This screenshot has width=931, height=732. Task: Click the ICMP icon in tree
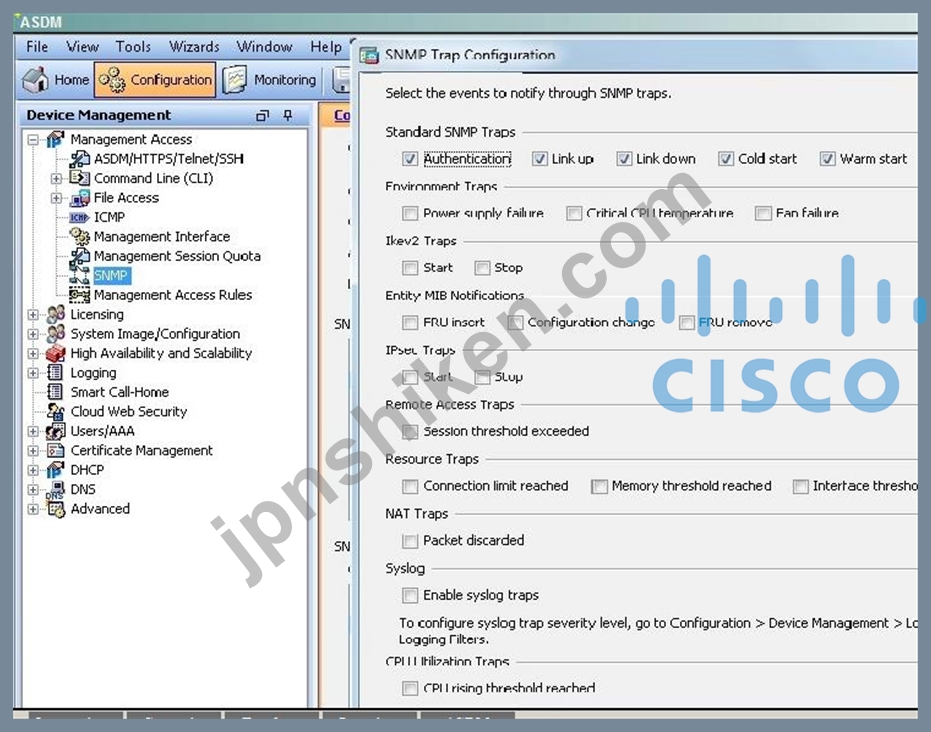click(x=80, y=217)
